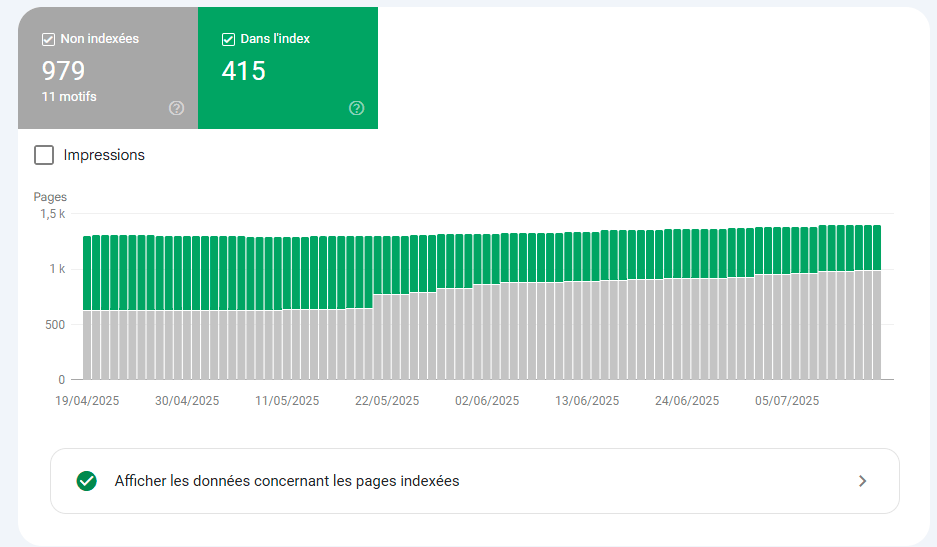Open help icon on Non indexées card
This screenshot has width=937, height=547.
[x=177, y=108]
